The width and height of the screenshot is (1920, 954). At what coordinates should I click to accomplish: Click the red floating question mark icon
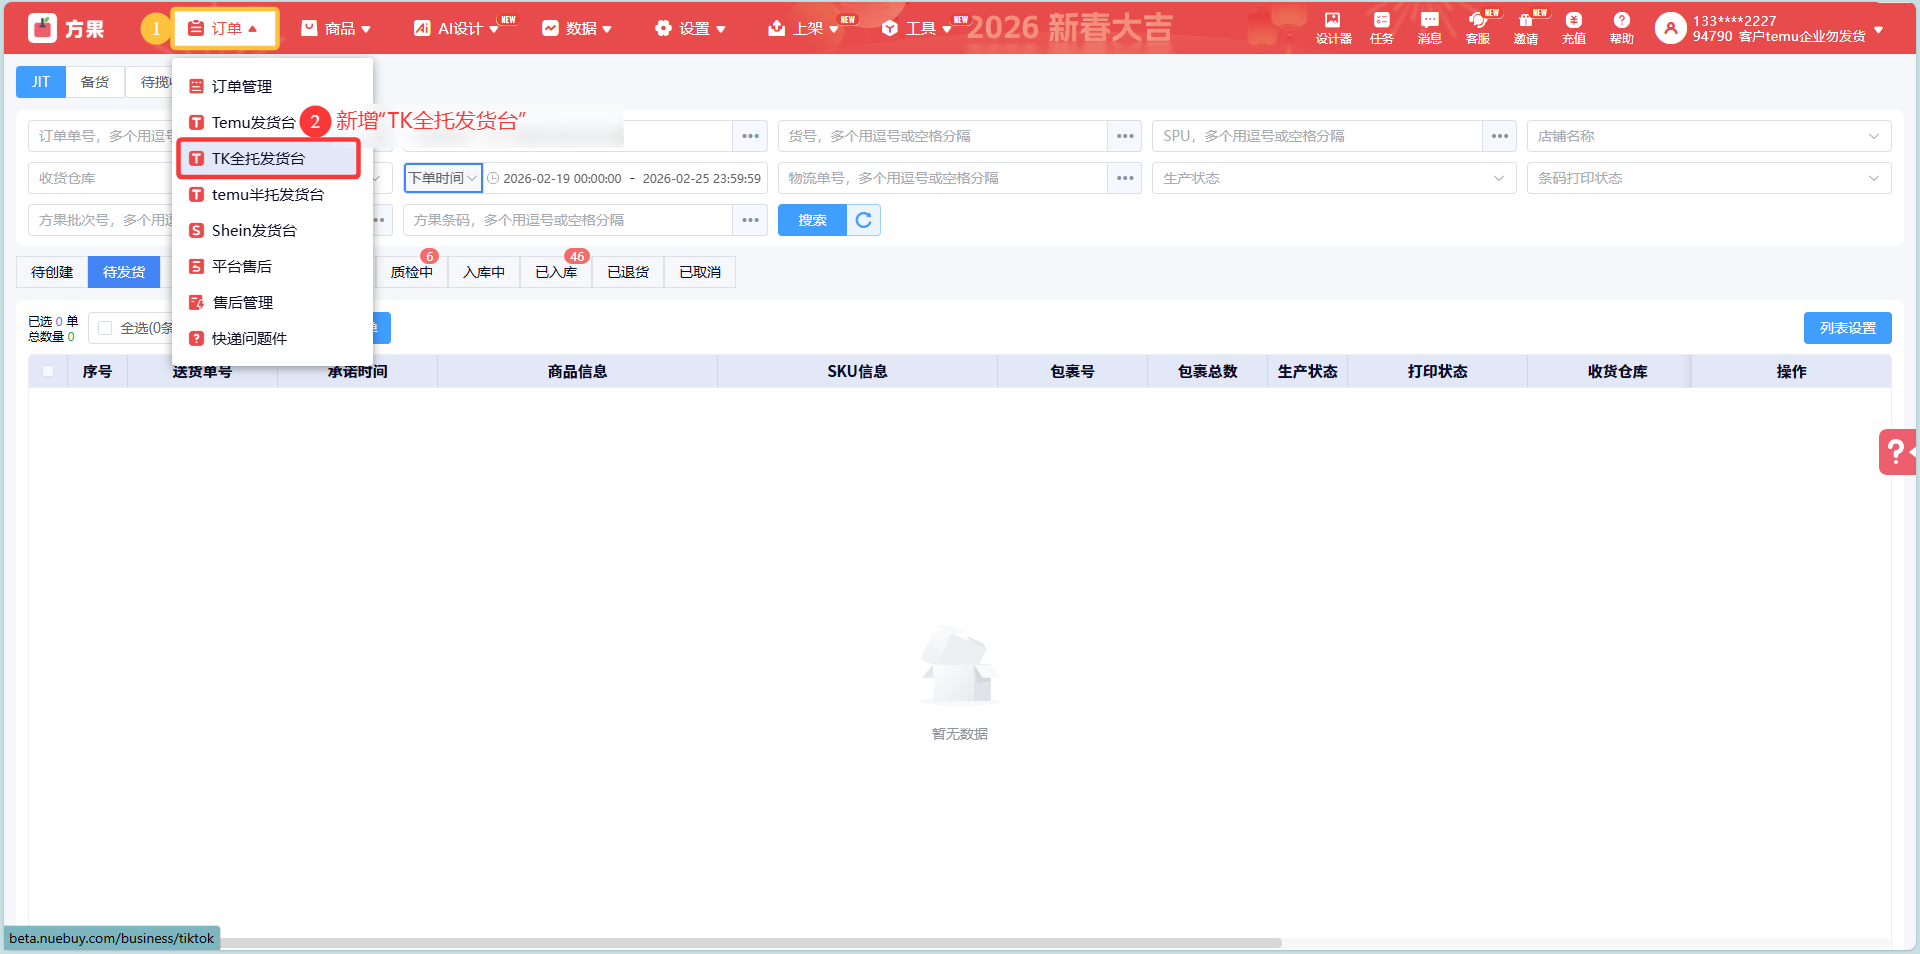pos(1896,452)
